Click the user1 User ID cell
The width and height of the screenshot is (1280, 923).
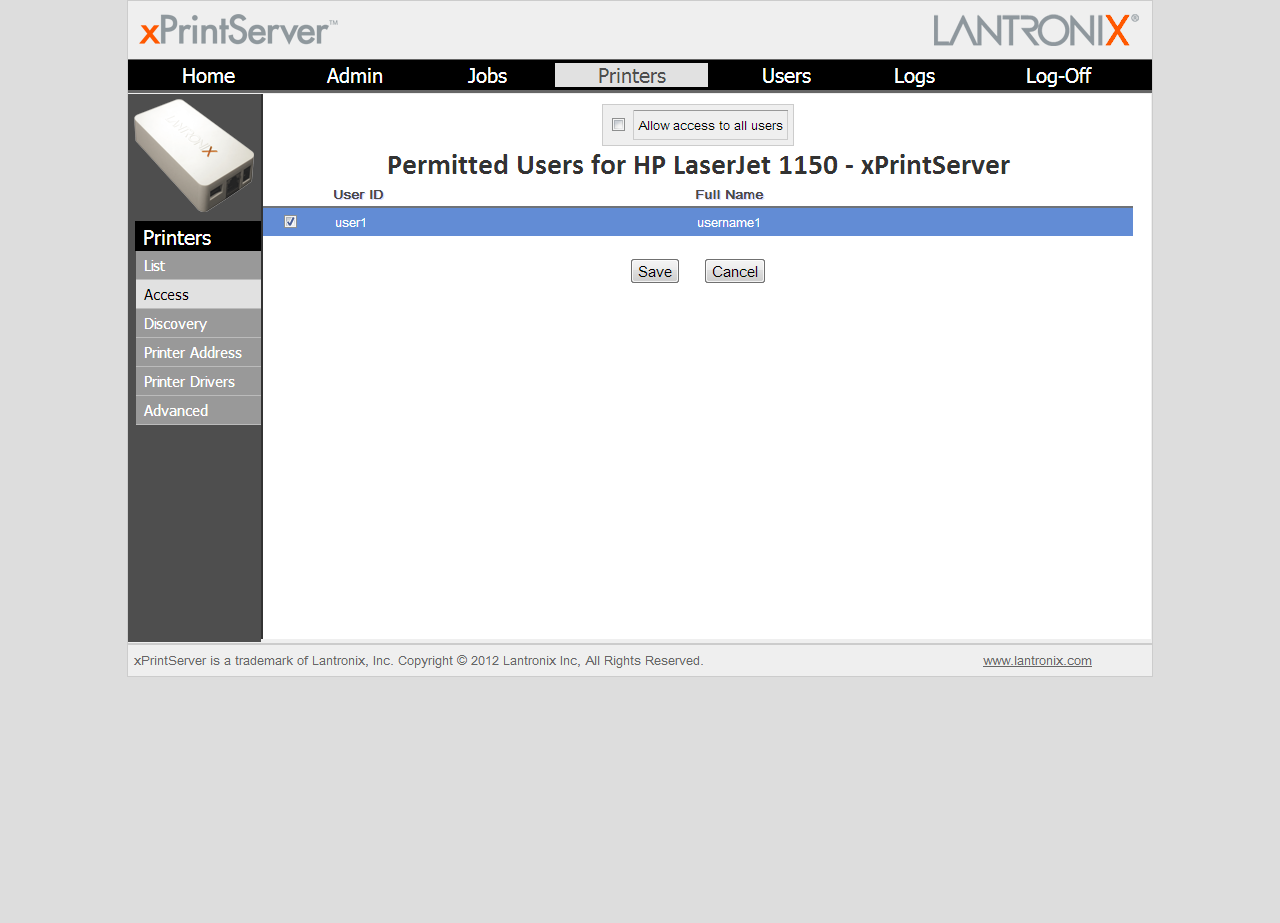tap(351, 222)
